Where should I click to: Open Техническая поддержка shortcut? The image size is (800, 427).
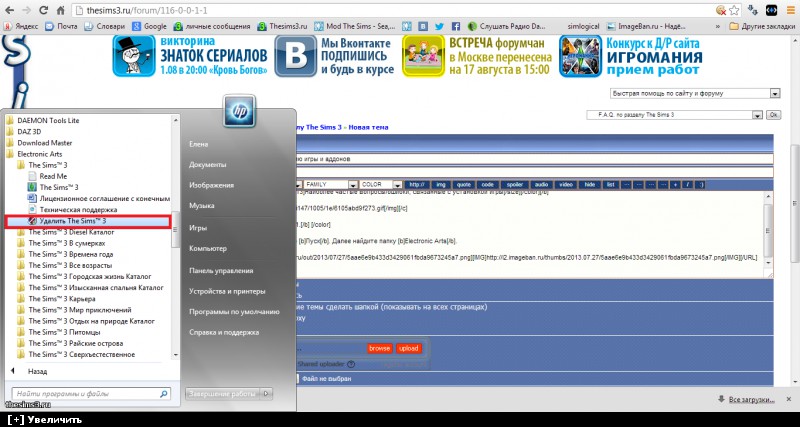click(x=72, y=210)
